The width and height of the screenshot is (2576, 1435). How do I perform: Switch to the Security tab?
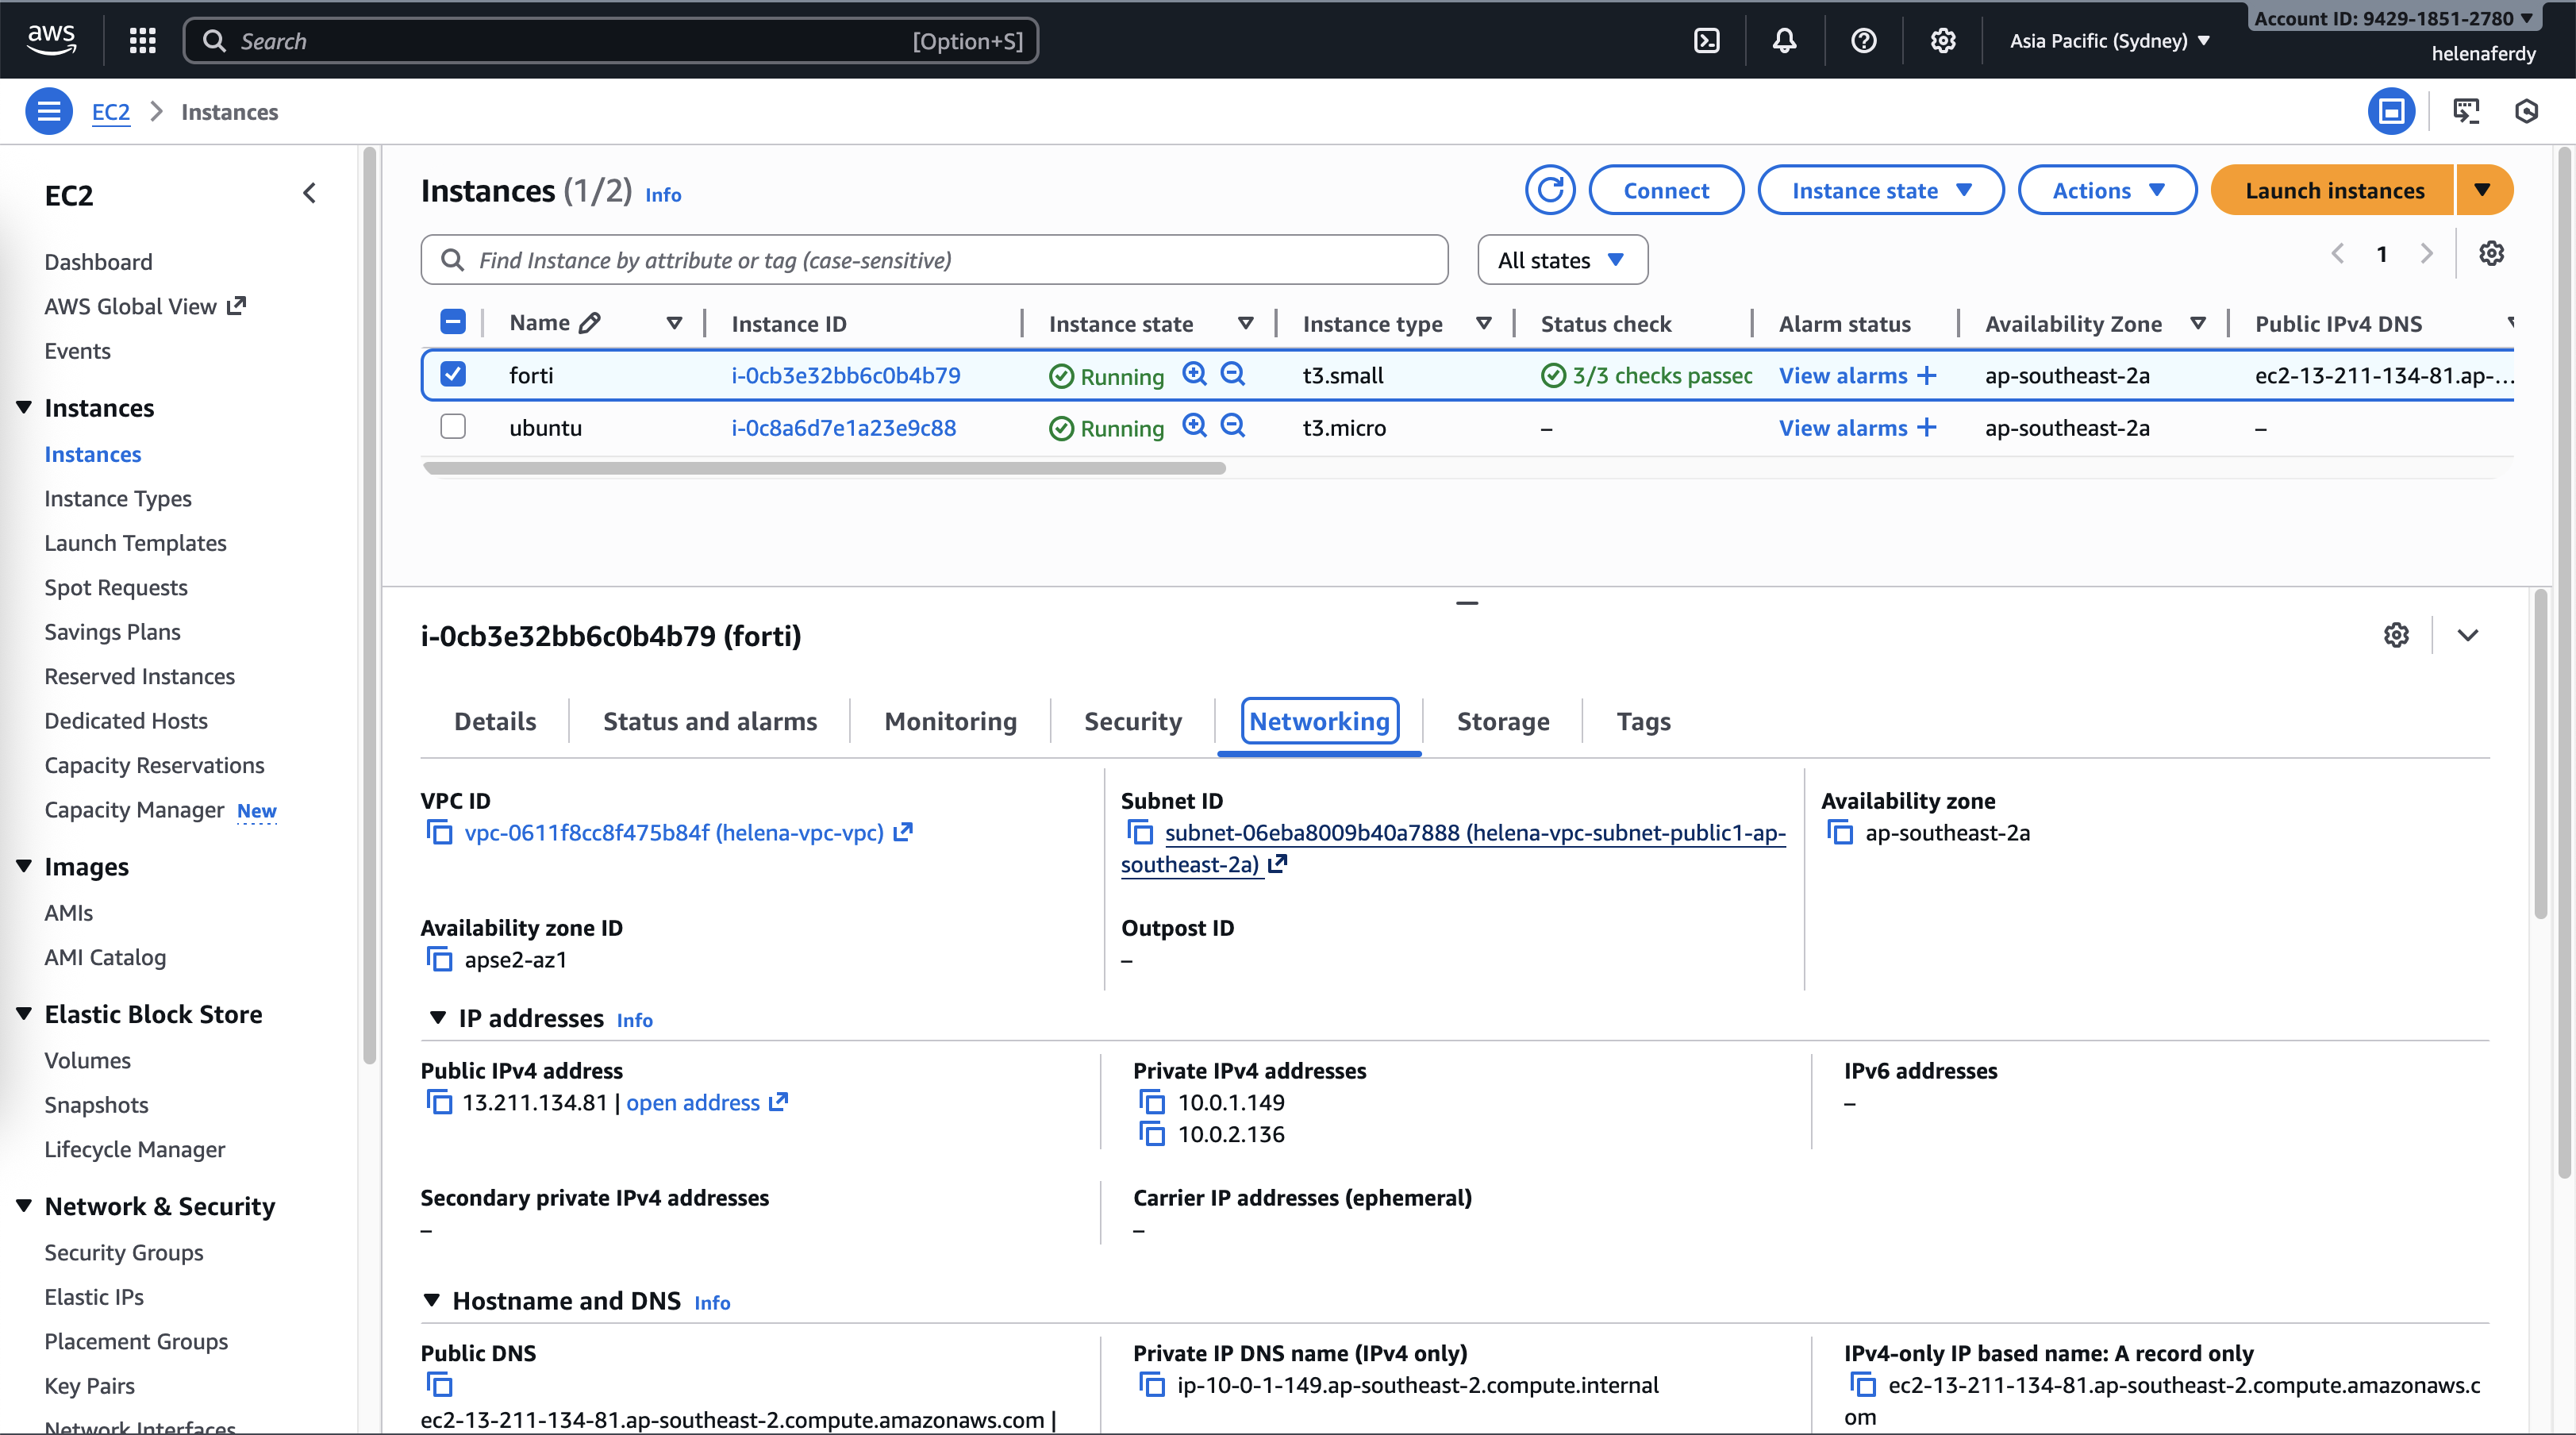1132,721
